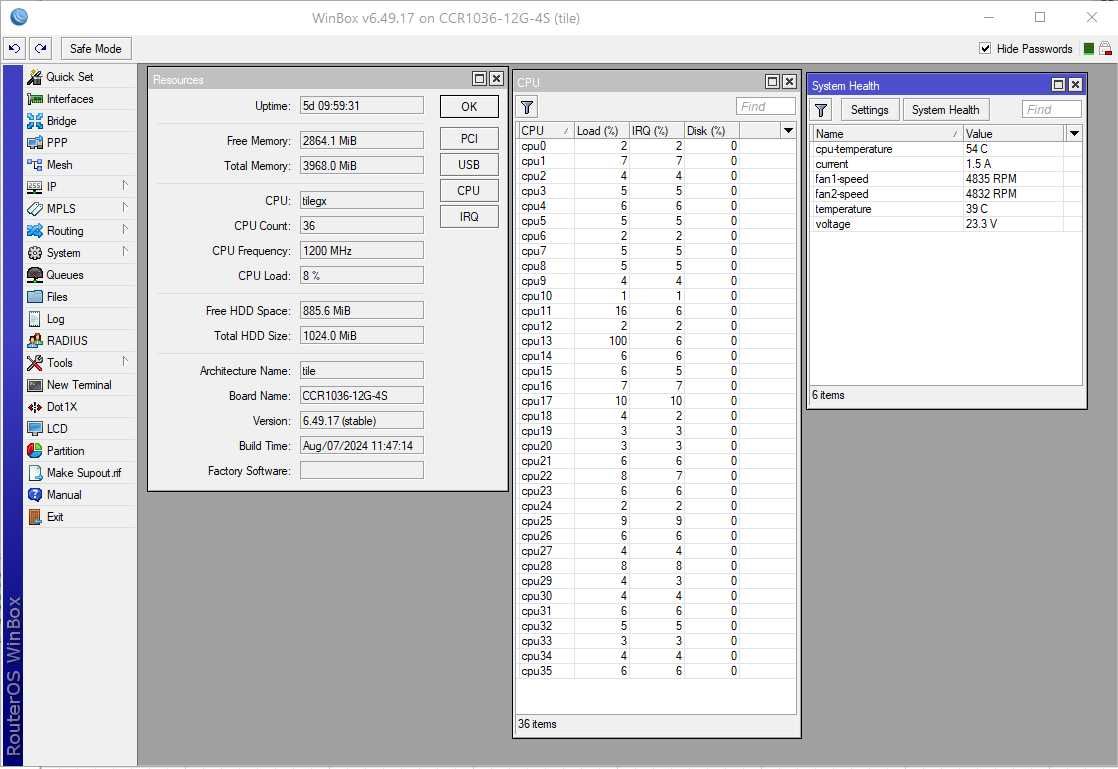Screen dimensions: 1118x769
Task: Sort System Health by Value column
Action: pyautogui.click(x=1013, y=133)
